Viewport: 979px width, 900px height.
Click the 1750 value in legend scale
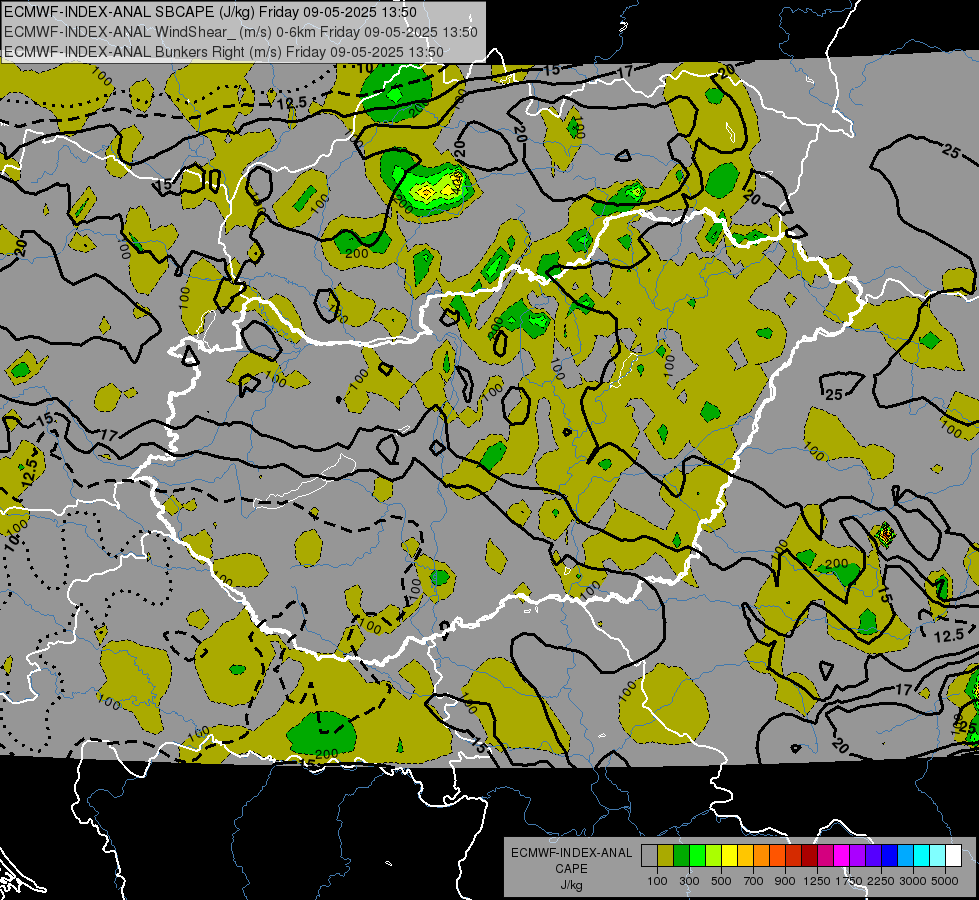[x=849, y=881]
